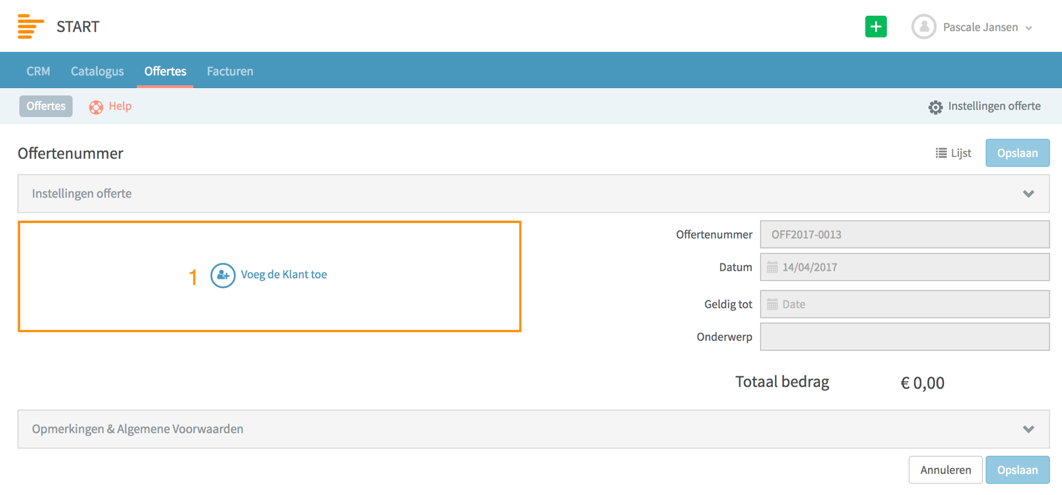The width and height of the screenshot is (1062, 495).
Task: Go to the CRM tab
Action: [x=38, y=71]
